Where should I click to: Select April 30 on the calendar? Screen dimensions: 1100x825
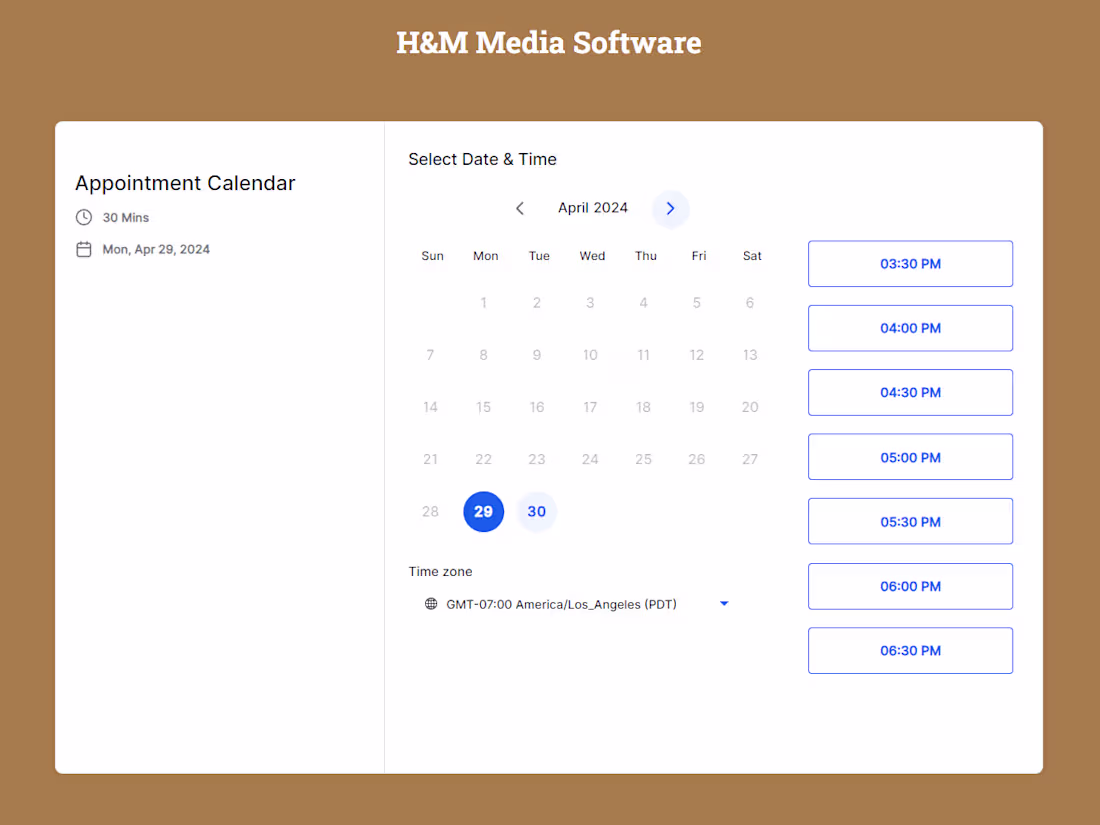536,511
